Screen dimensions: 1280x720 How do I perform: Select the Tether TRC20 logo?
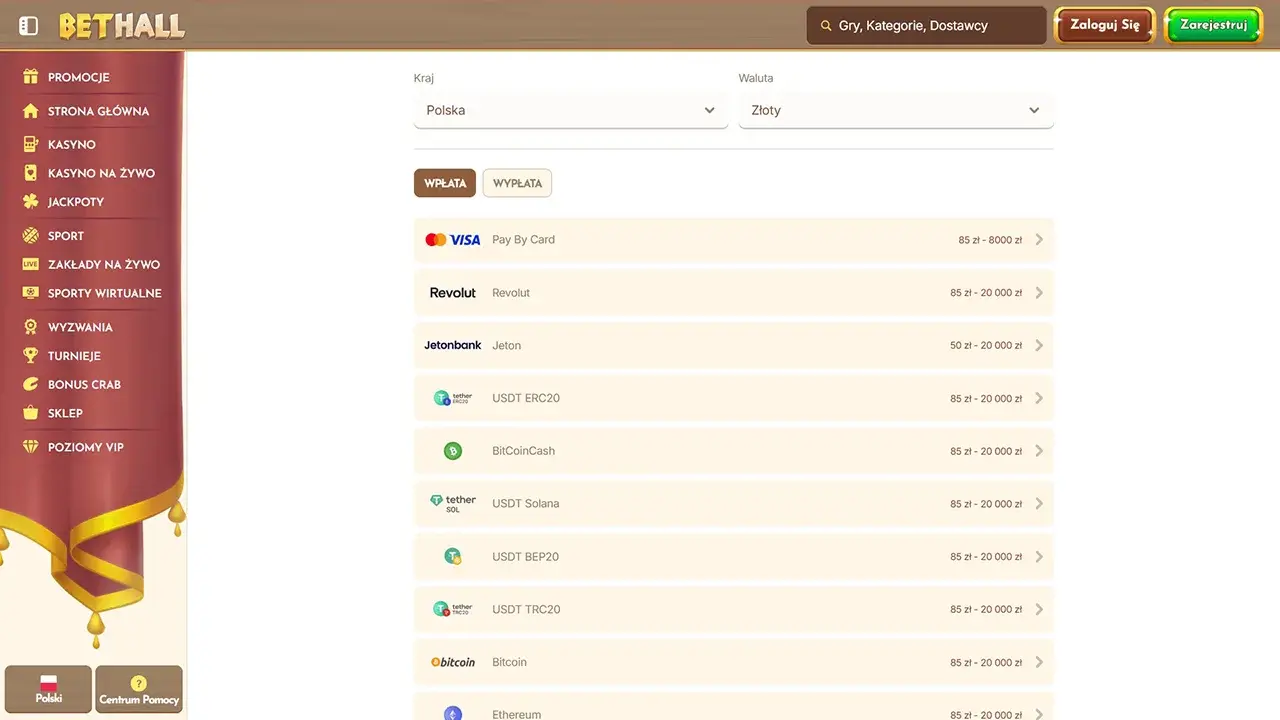(x=453, y=609)
